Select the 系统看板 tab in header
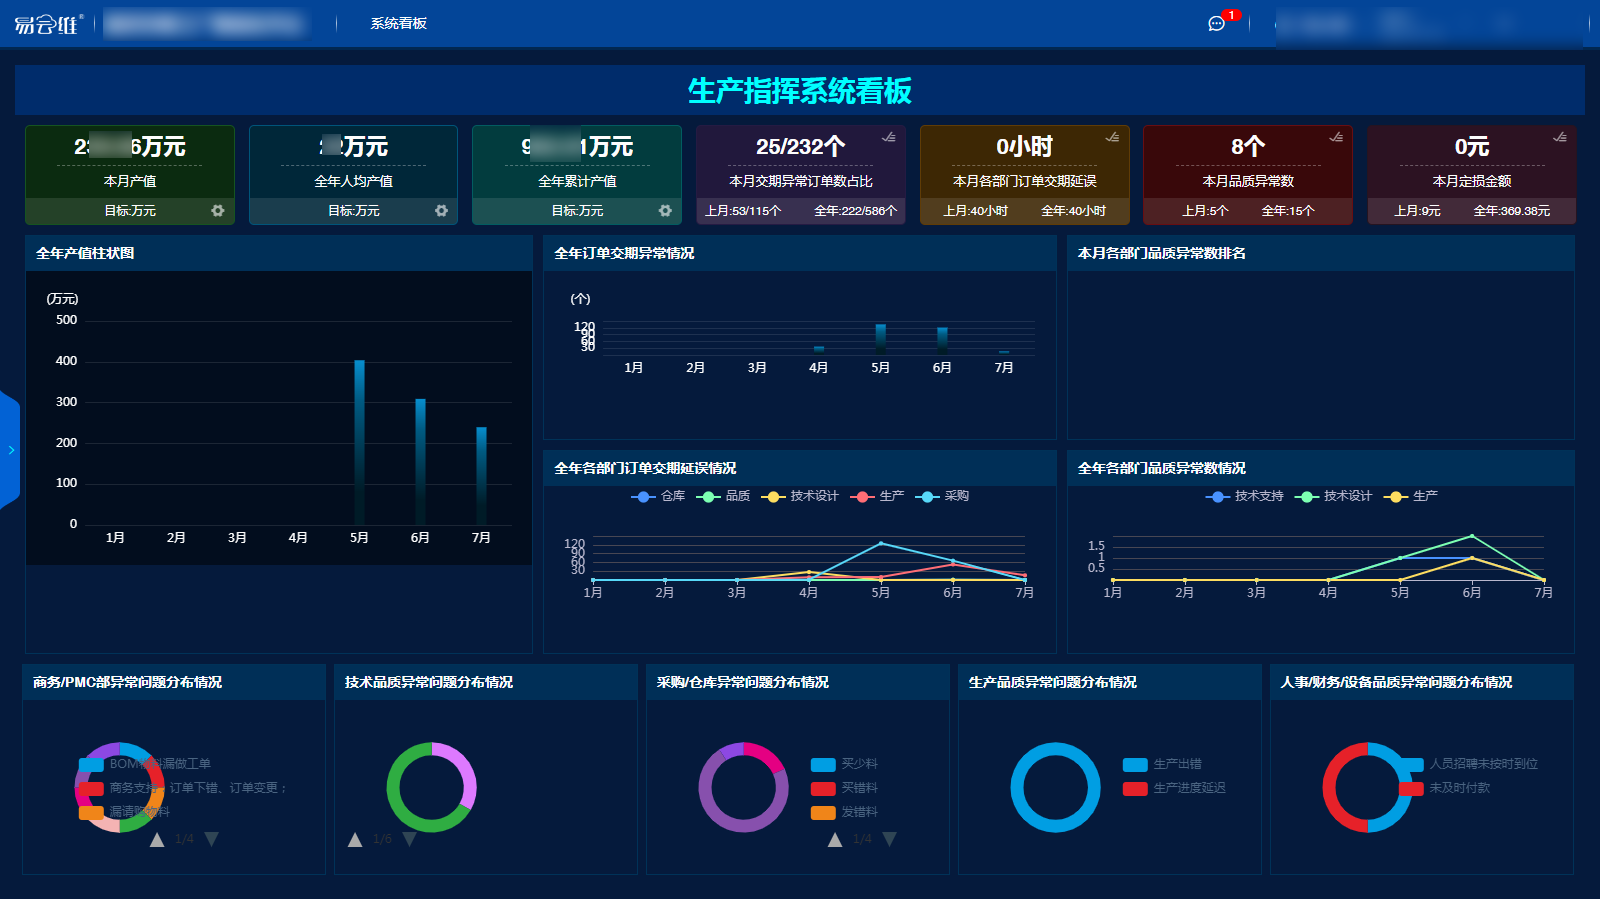This screenshot has width=1600, height=899. pos(398,23)
